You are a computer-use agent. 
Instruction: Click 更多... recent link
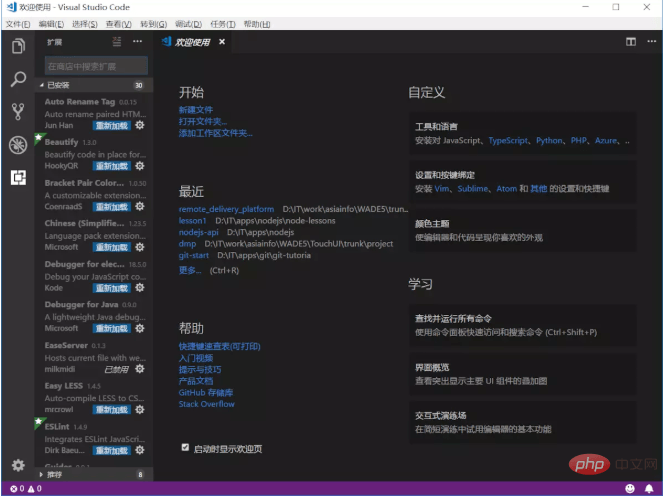click(x=190, y=270)
